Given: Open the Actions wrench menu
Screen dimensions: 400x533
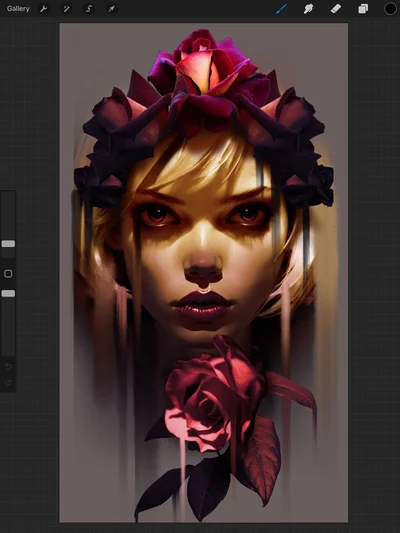Looking at the screenshot, I should coord(44,9).
